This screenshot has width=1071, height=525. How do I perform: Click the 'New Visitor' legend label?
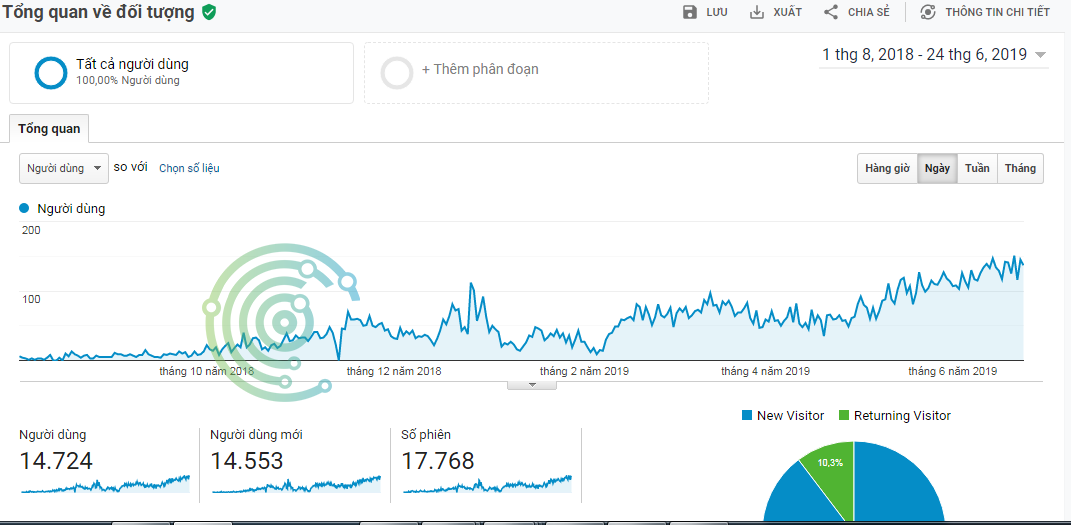[x=790, y=415]
